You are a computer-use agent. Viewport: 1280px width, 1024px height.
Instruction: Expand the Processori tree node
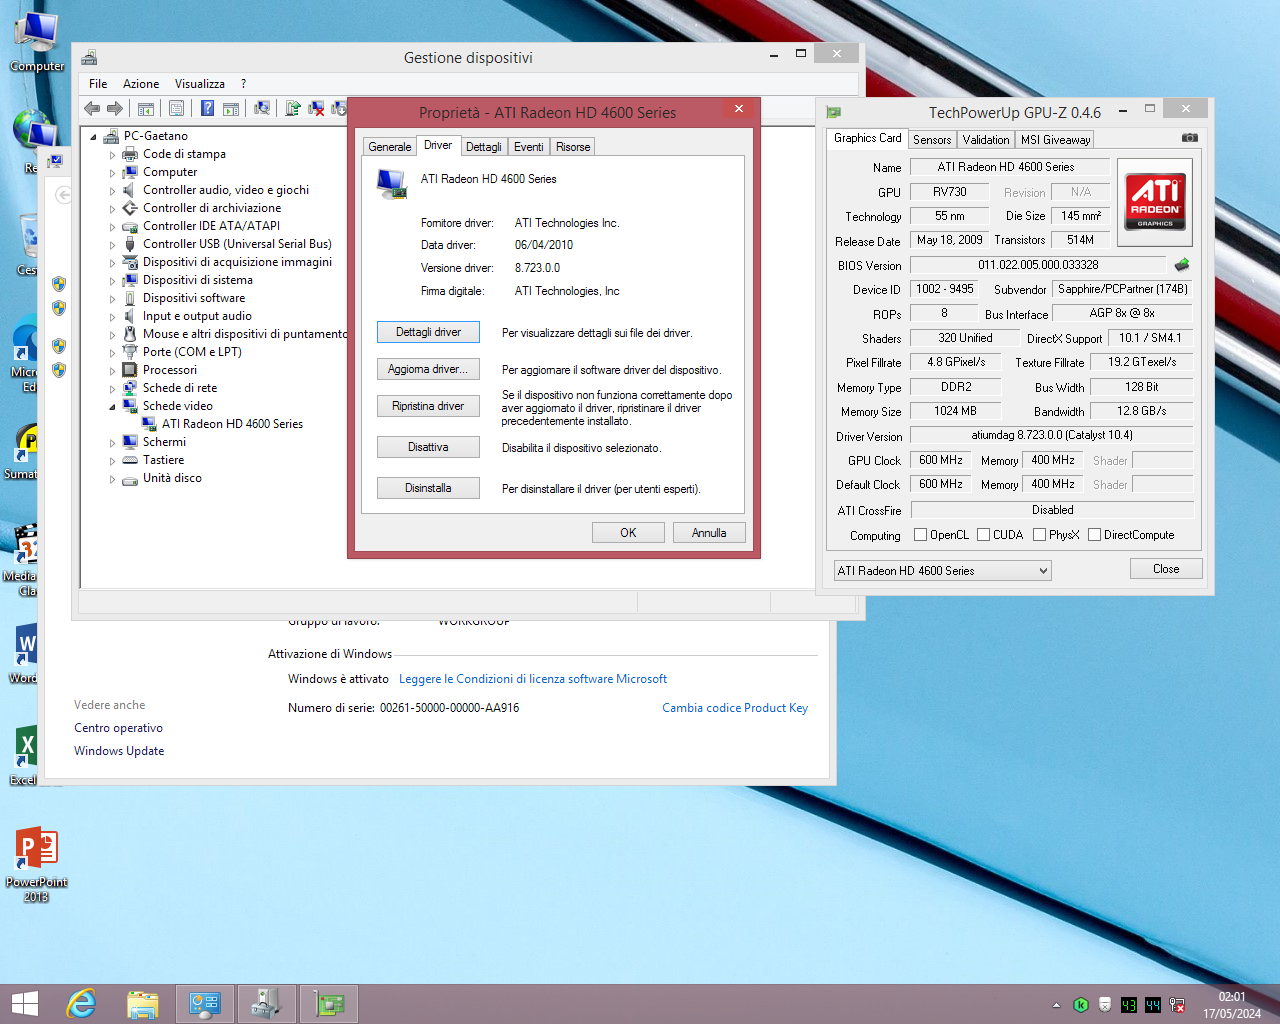(112, 370)
